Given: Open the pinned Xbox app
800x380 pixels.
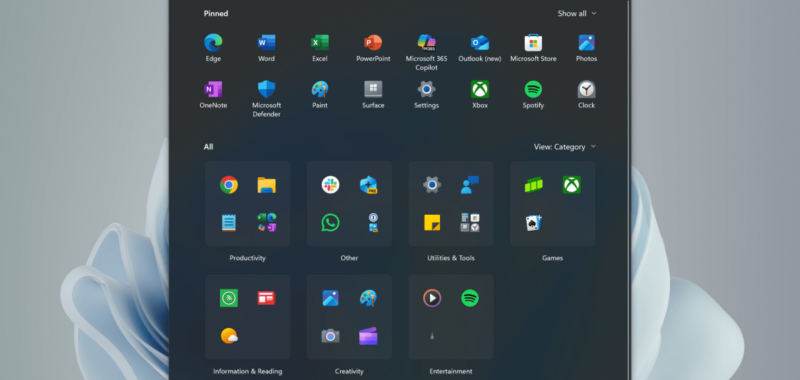Looking at the screenshot, I should [480, 89].
